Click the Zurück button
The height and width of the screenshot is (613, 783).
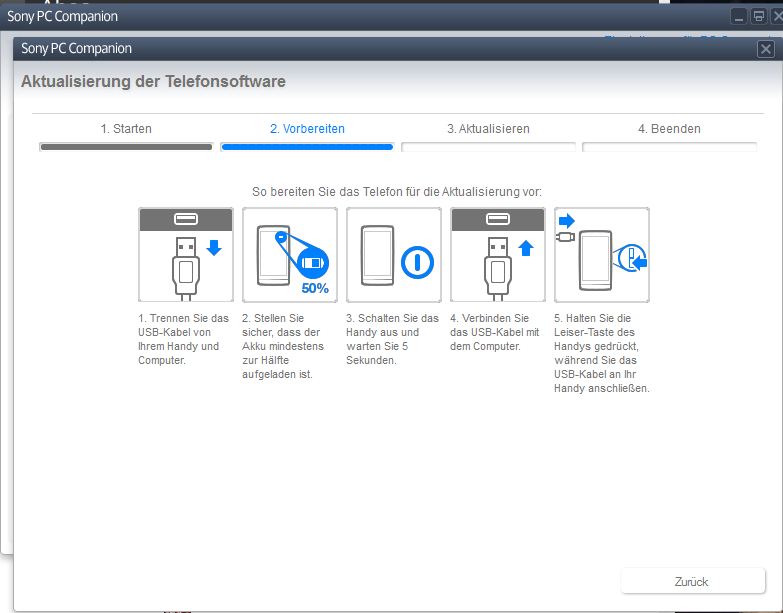coord(693,581)
